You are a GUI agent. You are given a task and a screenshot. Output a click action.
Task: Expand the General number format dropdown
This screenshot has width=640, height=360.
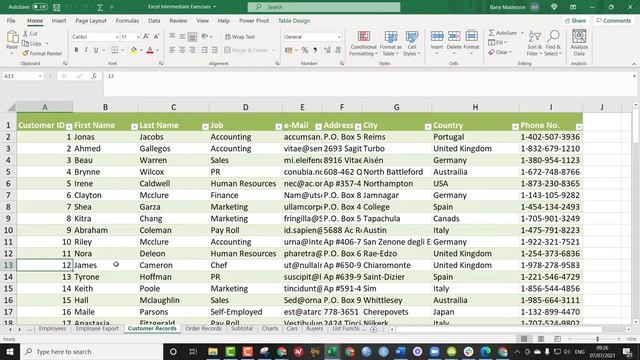pos(339,37)
